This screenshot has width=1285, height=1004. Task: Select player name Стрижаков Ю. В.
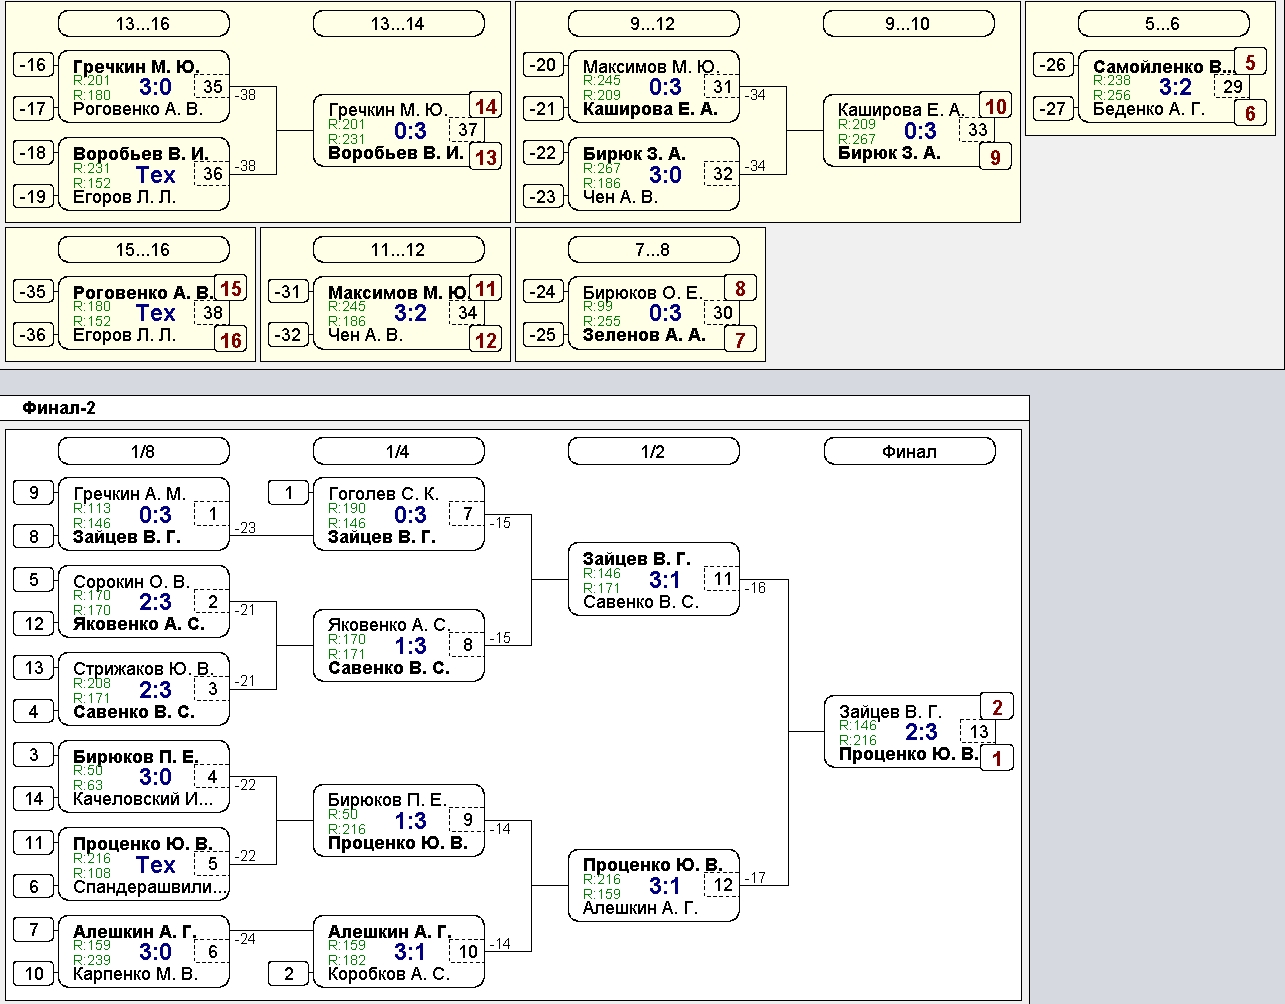tap(143, 668)
